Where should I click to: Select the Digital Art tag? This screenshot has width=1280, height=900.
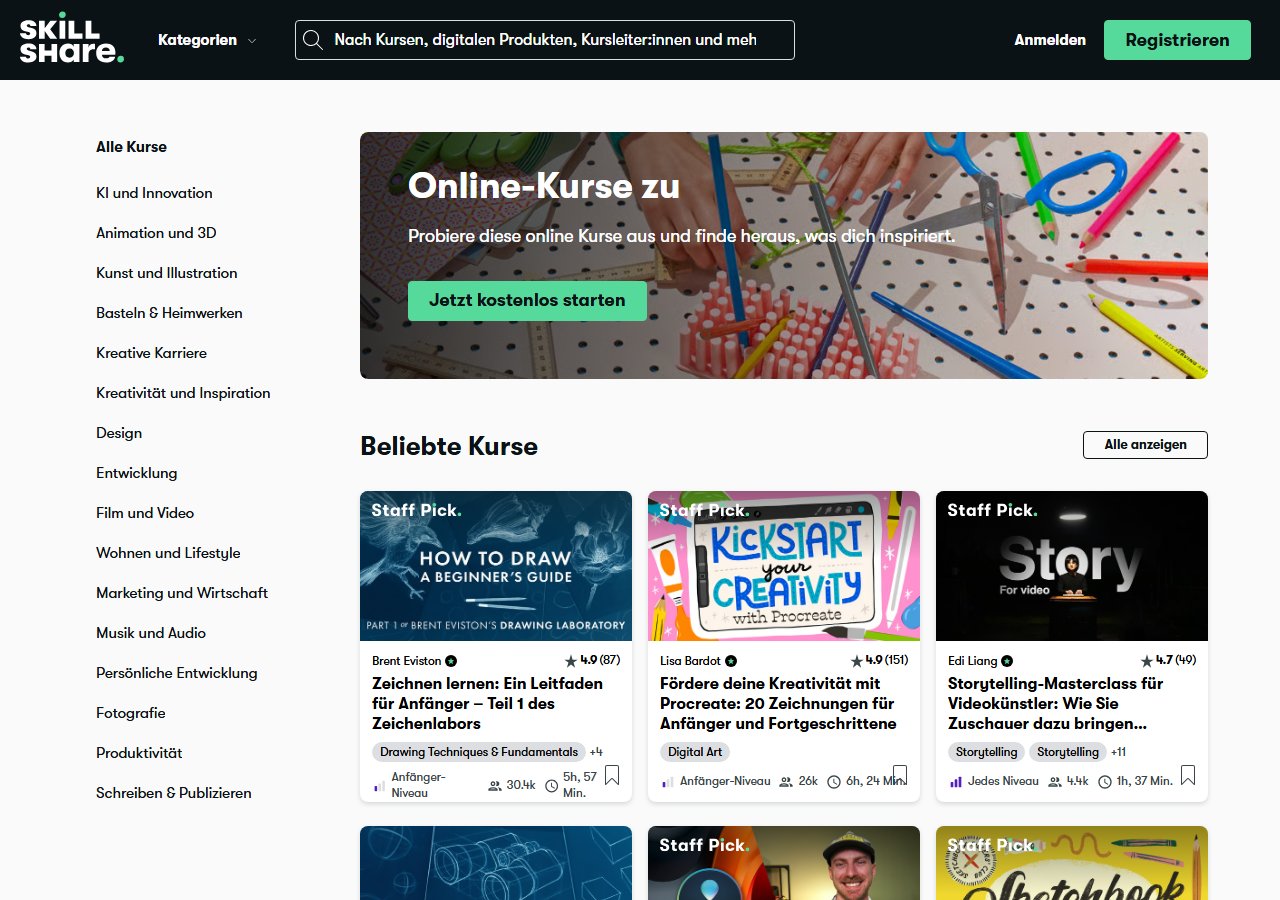(695, 752)
